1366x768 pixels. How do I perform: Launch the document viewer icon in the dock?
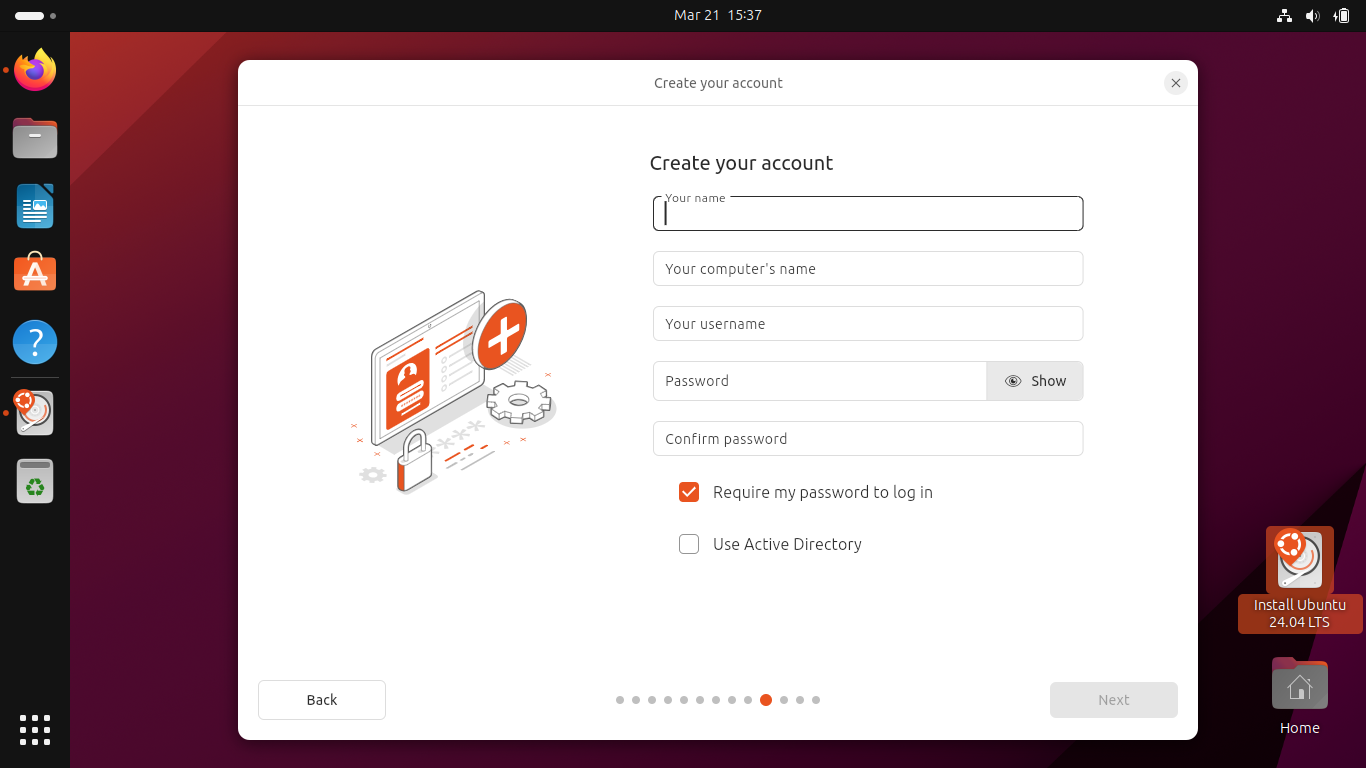(x=35, y=206)
